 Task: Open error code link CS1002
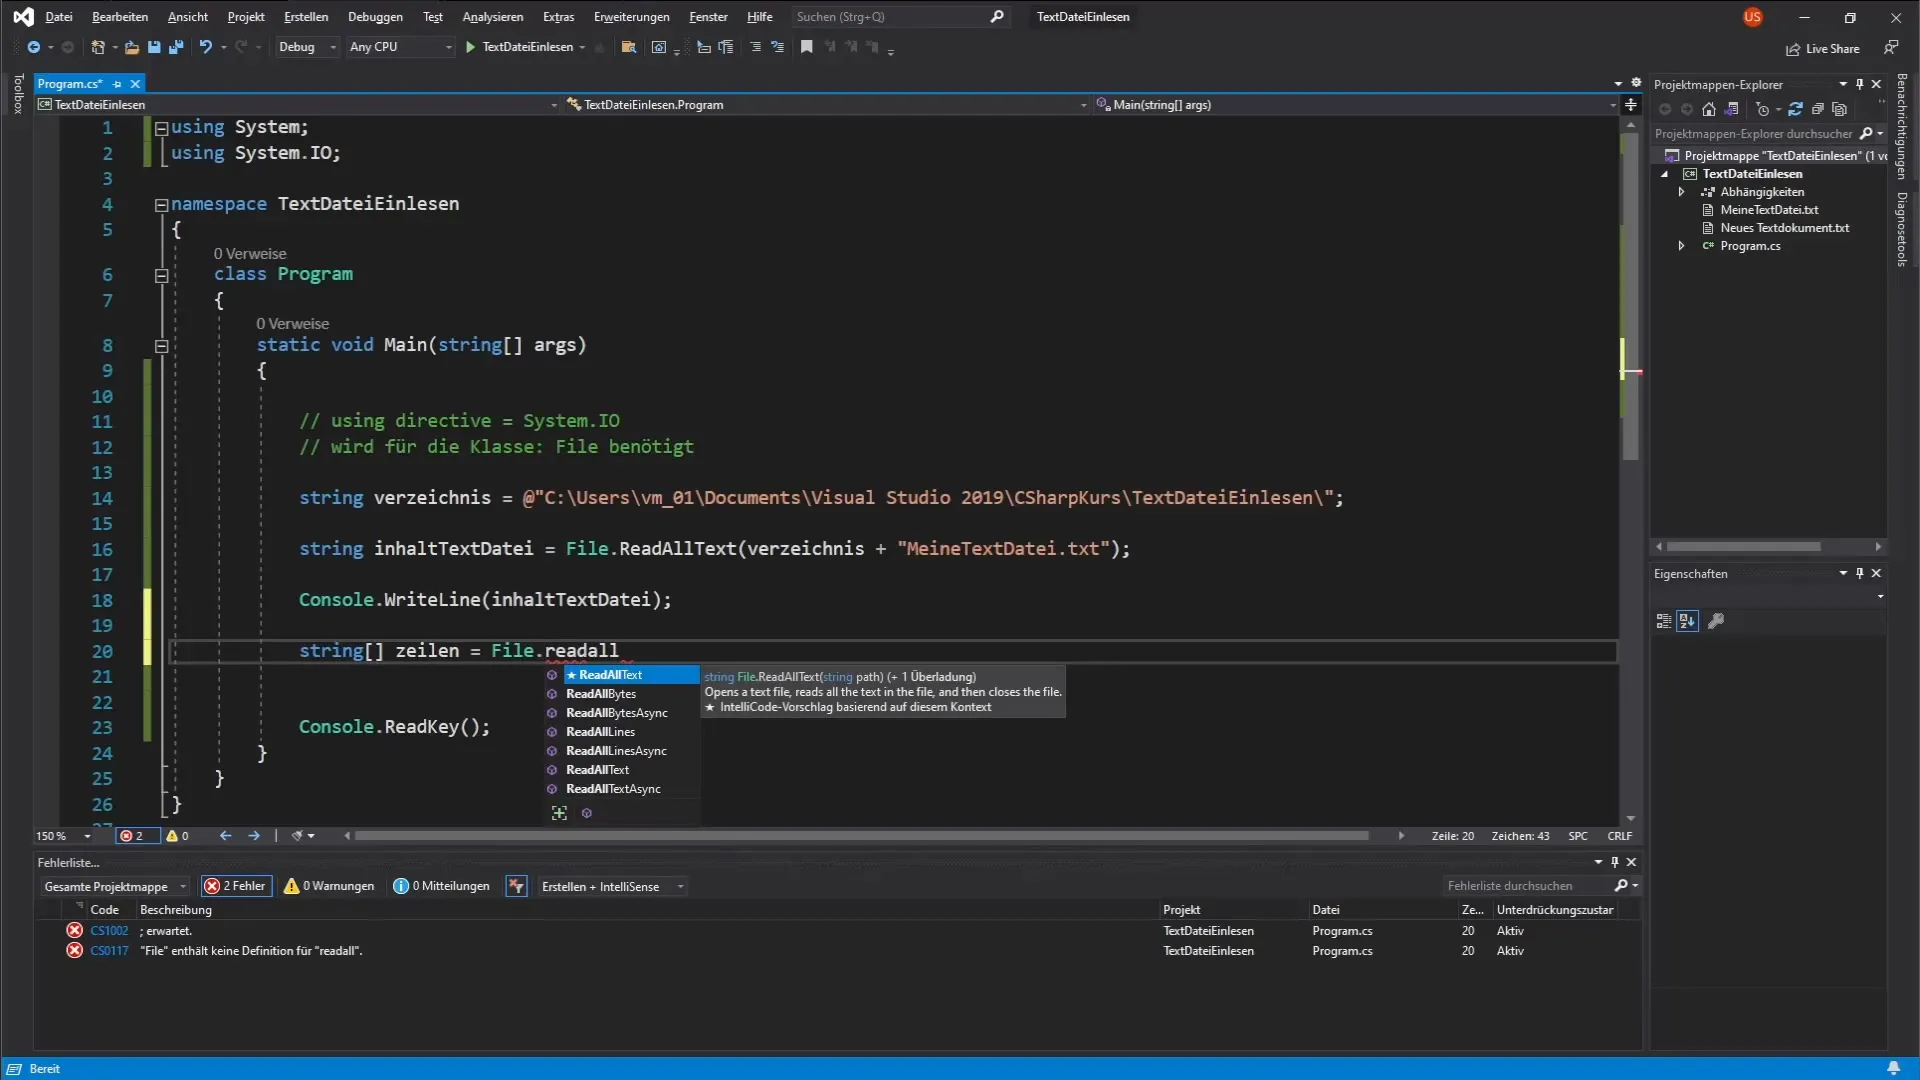coord(109,931)
